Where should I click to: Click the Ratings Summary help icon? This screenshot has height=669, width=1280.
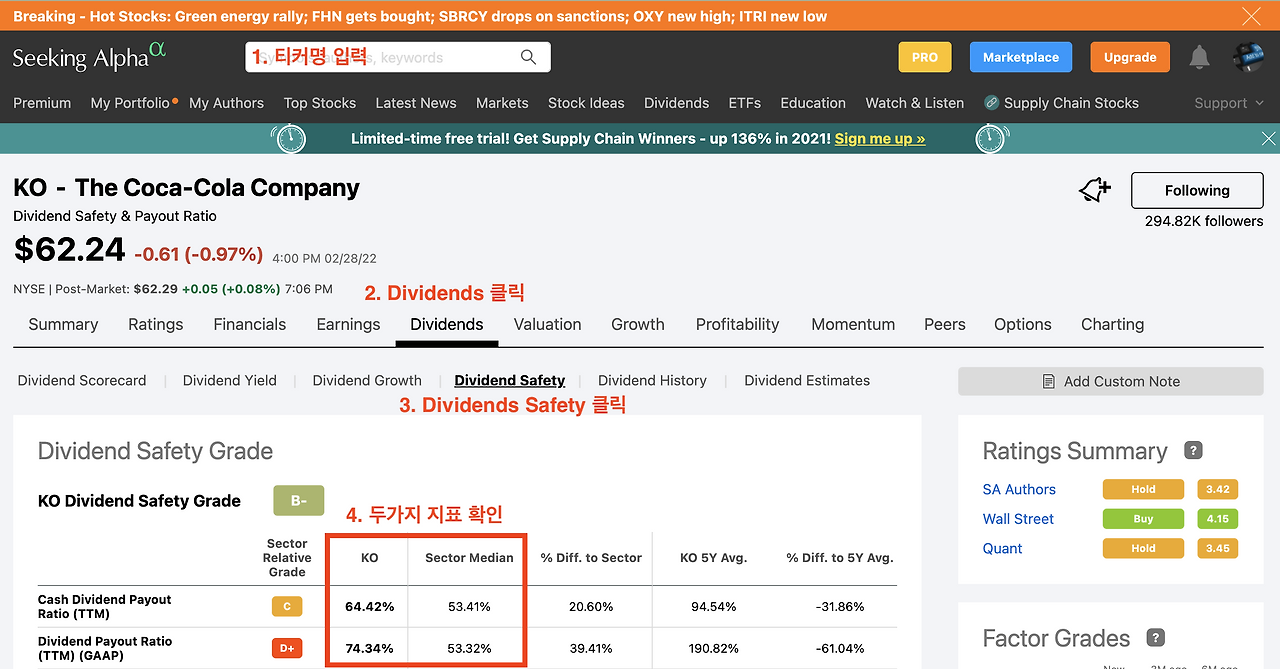point(1193,451)
